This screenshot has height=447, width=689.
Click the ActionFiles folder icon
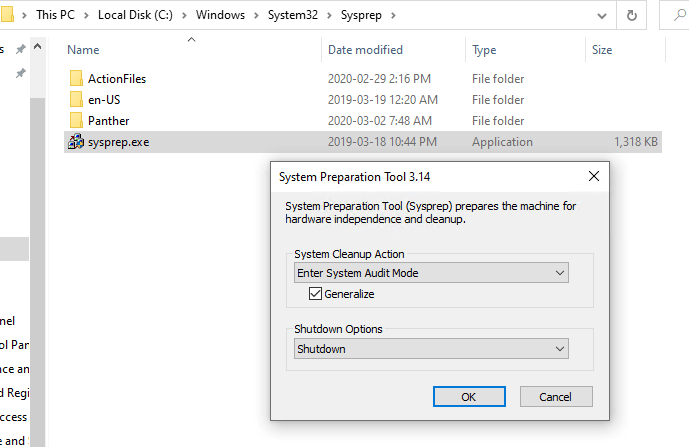(x=76, y=79)
